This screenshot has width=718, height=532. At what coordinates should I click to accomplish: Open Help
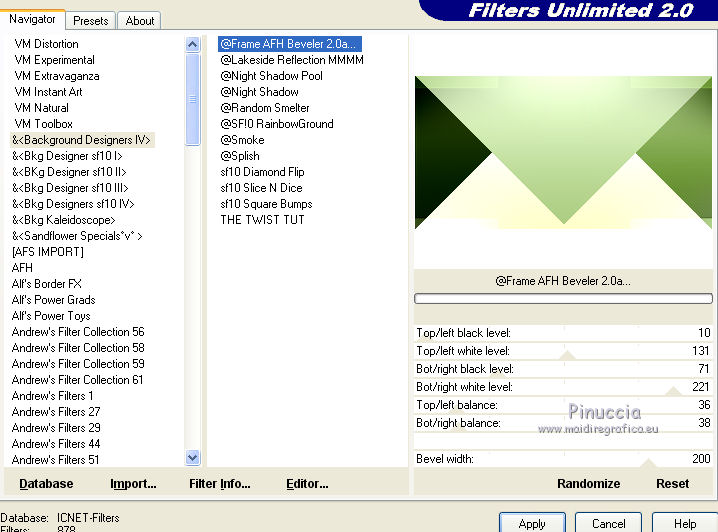[685, 523]
